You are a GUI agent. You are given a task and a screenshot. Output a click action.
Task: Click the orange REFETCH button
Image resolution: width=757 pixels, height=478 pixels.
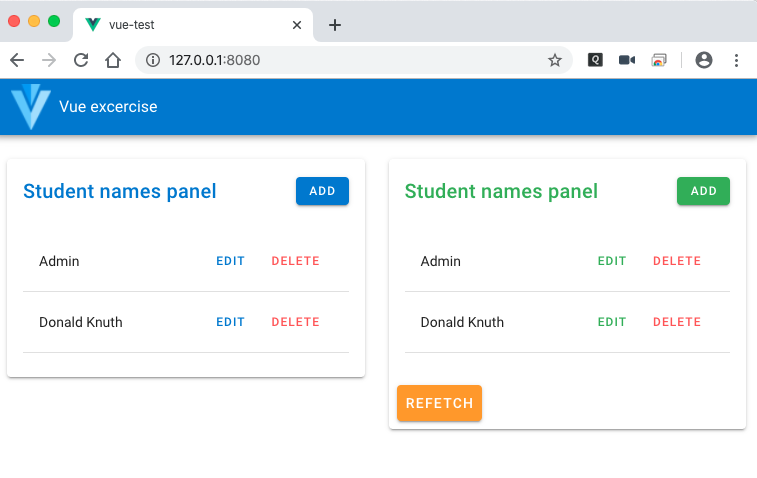[x=439, y=403]
